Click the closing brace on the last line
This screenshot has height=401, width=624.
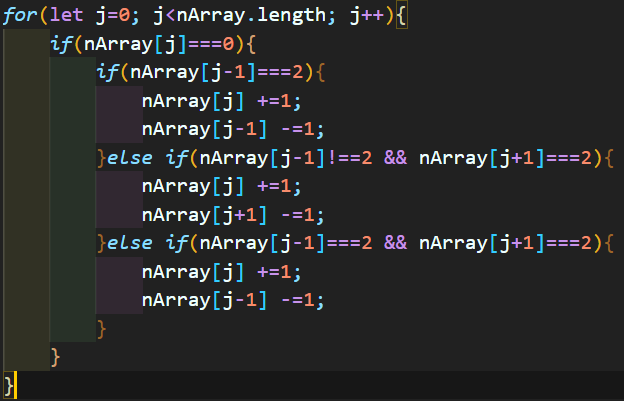tap(8, 386)
